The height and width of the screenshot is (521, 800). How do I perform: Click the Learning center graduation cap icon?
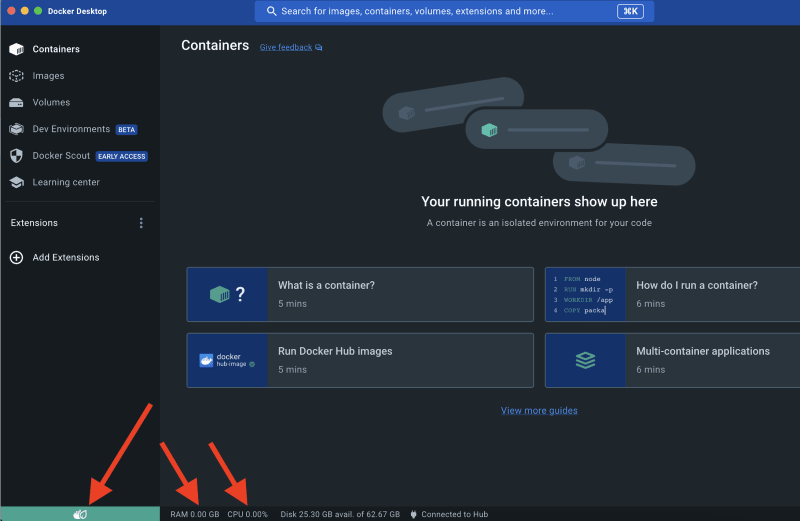[16, 182]
